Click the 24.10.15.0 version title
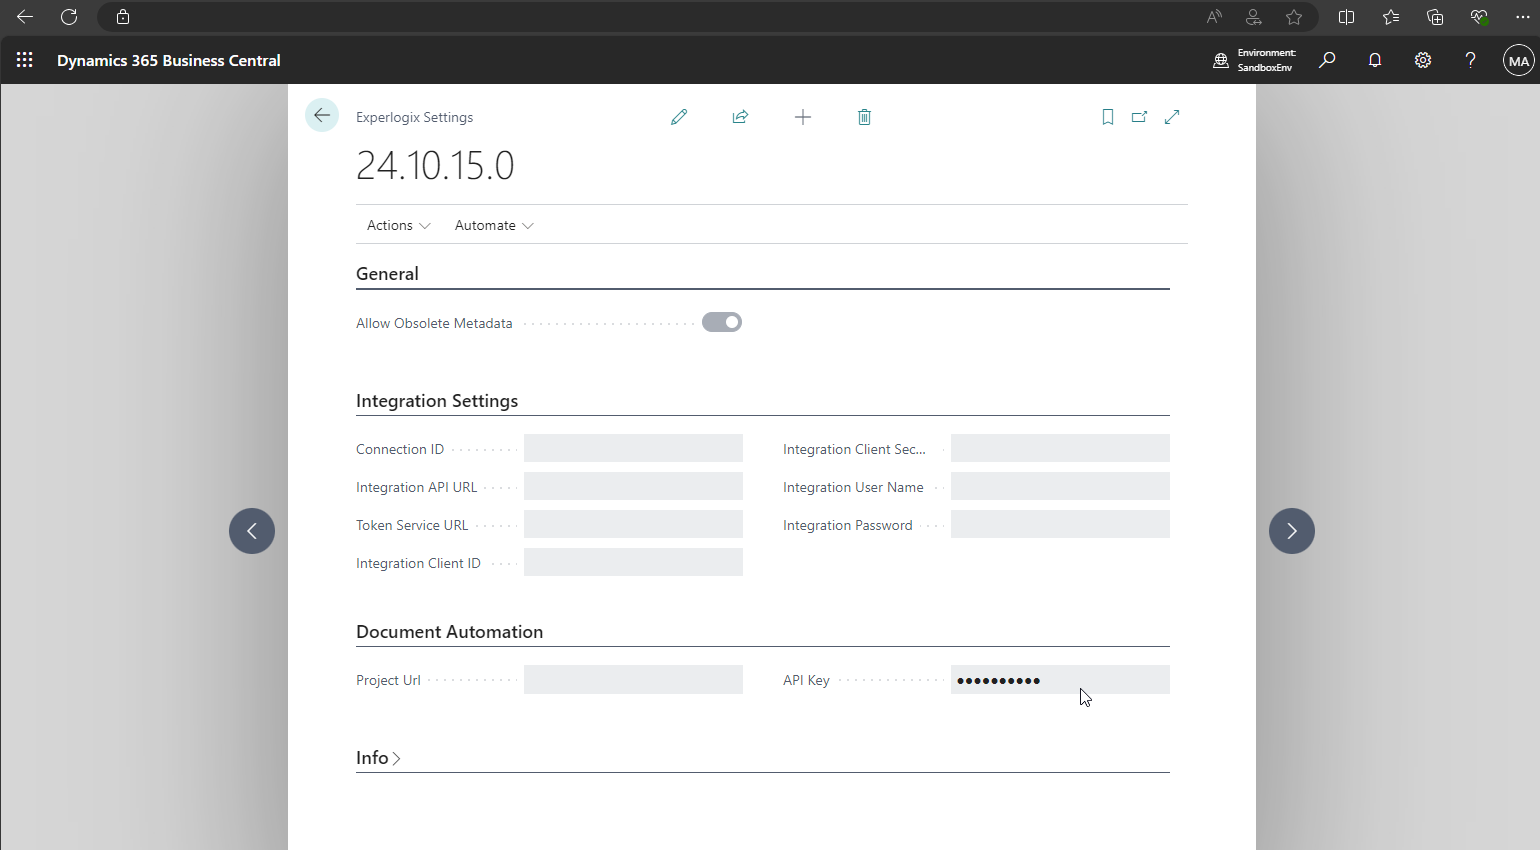 [435, 165]
